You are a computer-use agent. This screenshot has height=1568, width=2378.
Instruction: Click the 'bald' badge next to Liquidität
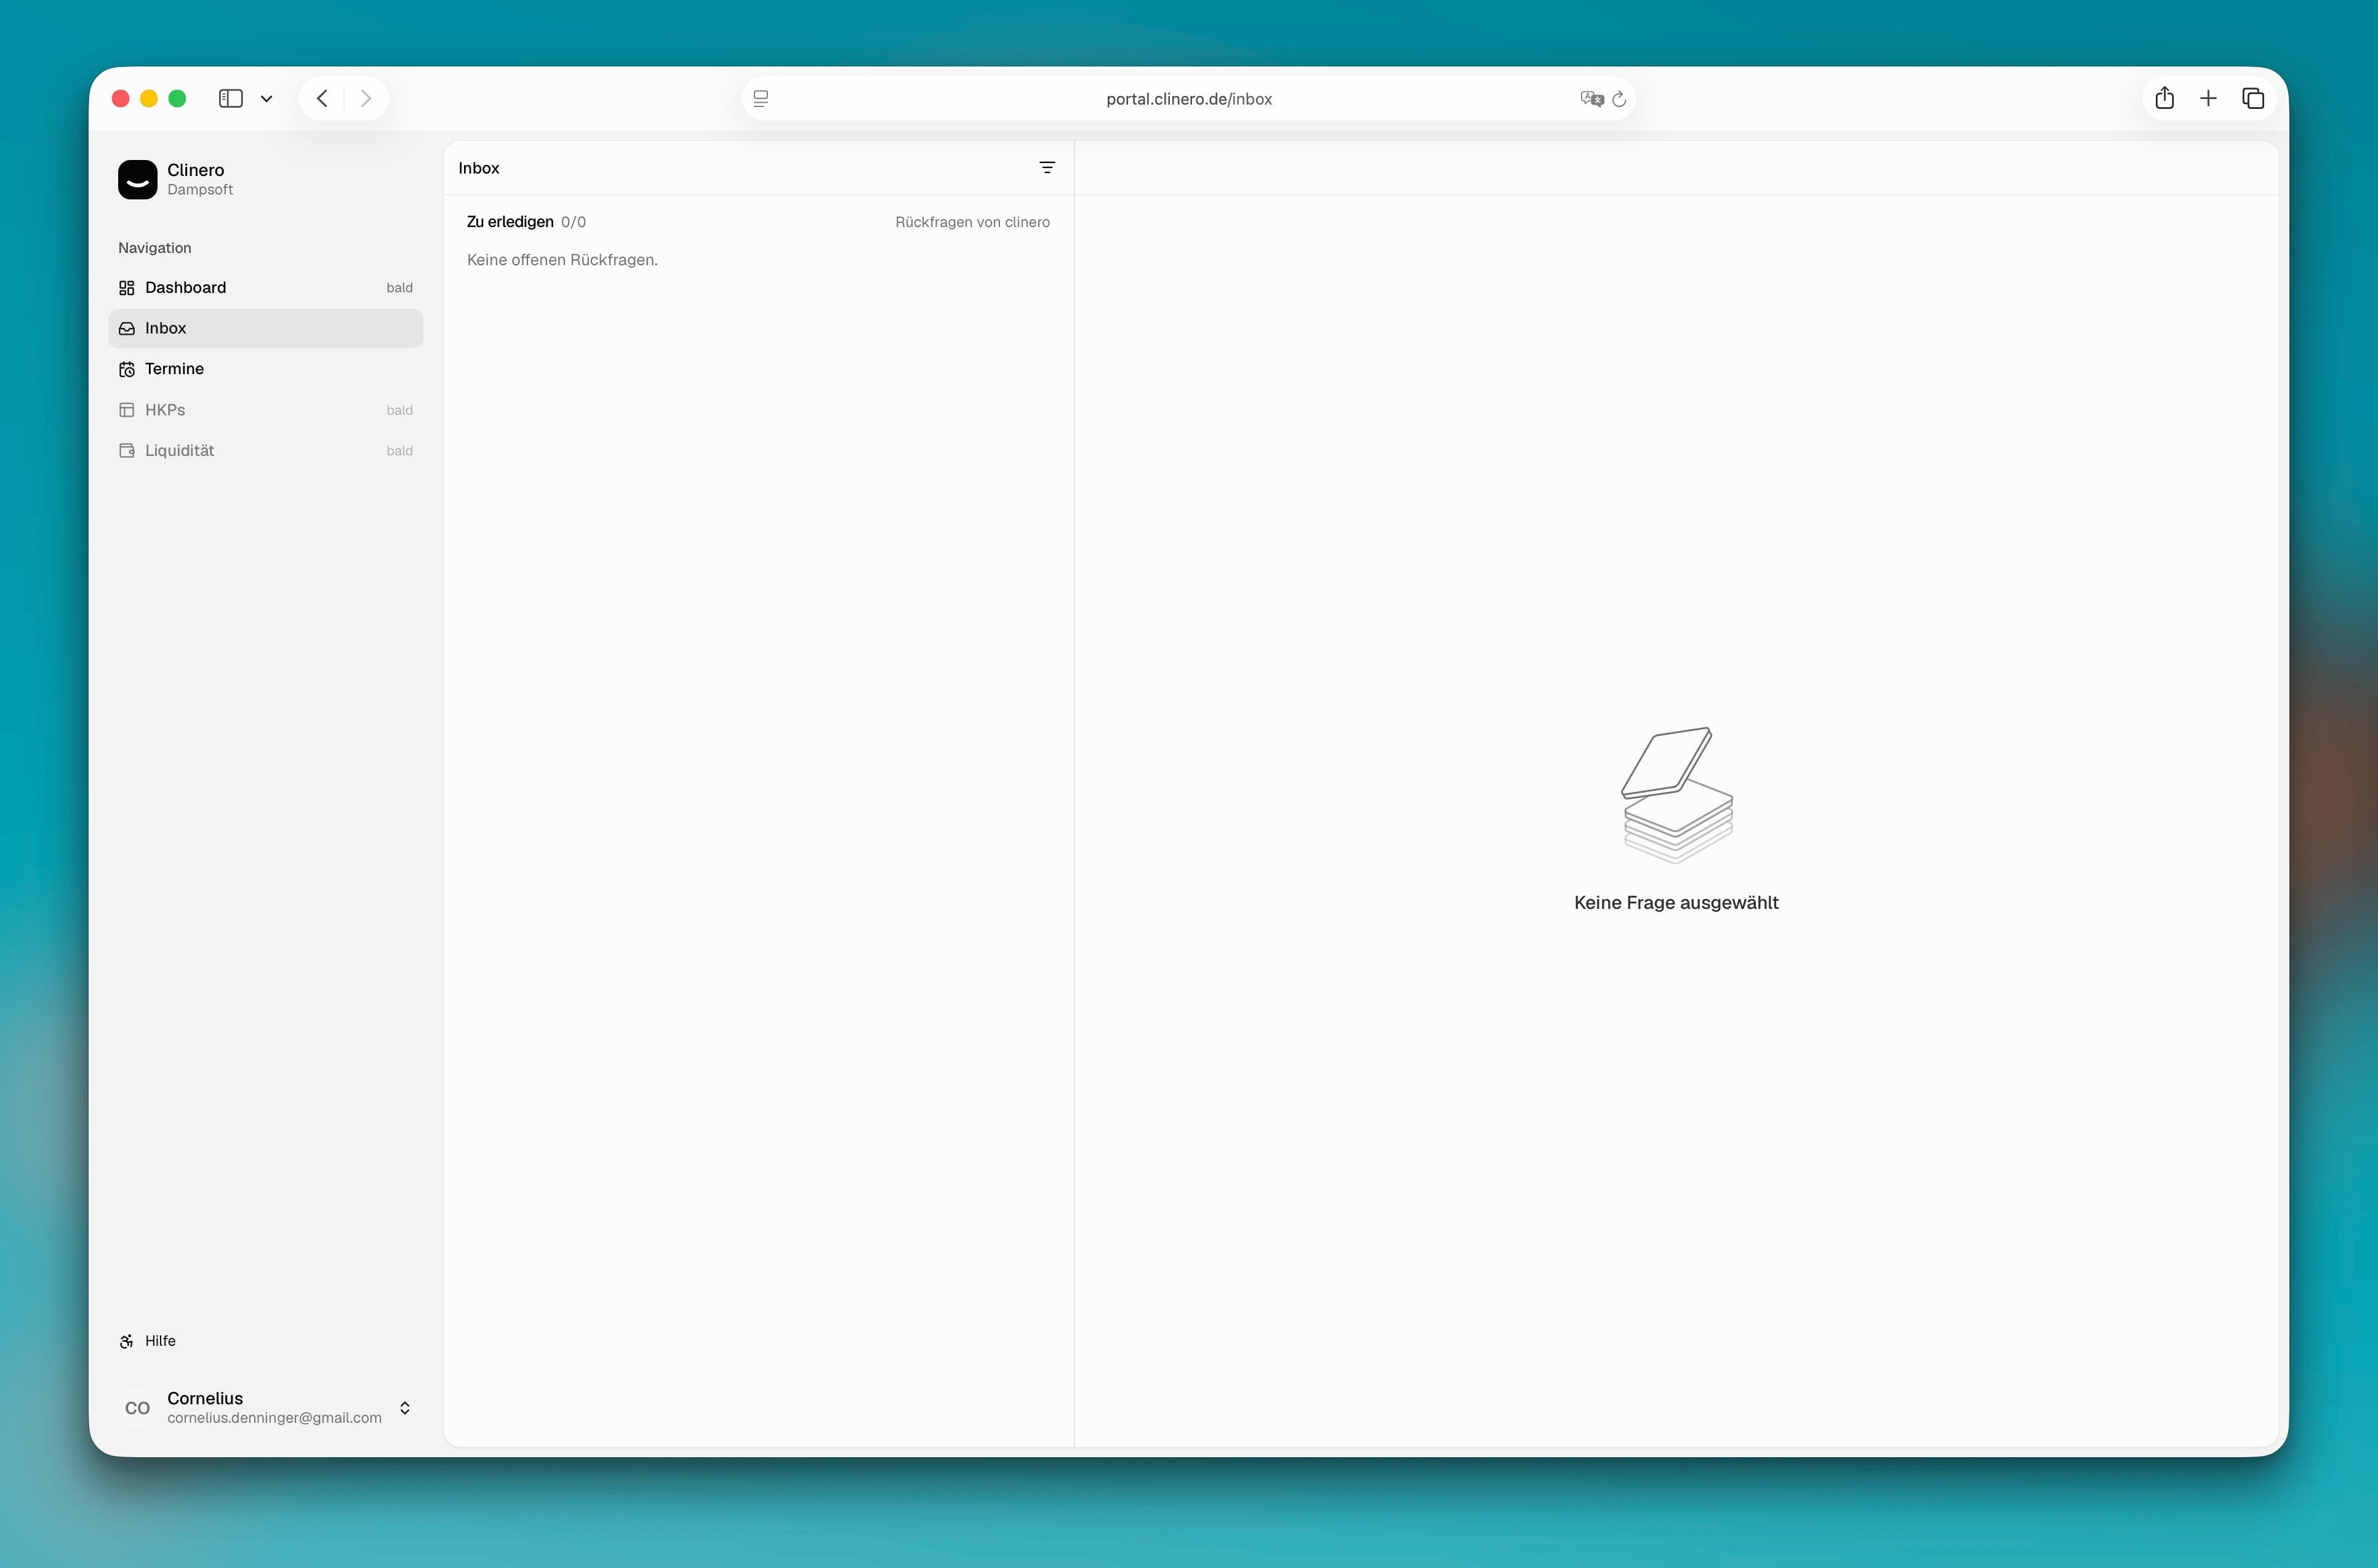399,451
